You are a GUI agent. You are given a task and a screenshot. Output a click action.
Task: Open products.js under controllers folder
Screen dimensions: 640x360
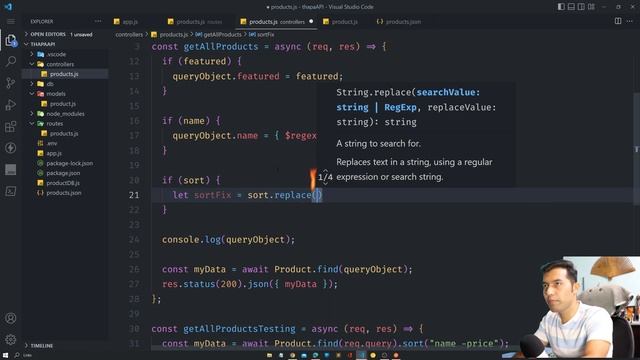point(65,74)
